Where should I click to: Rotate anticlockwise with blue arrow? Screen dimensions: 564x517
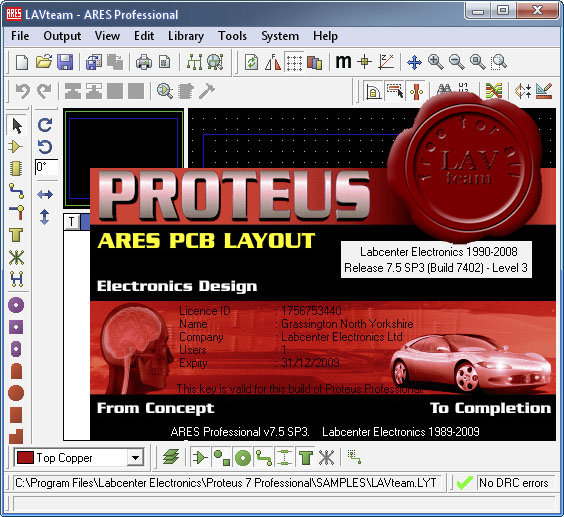(x=45, y=147)
